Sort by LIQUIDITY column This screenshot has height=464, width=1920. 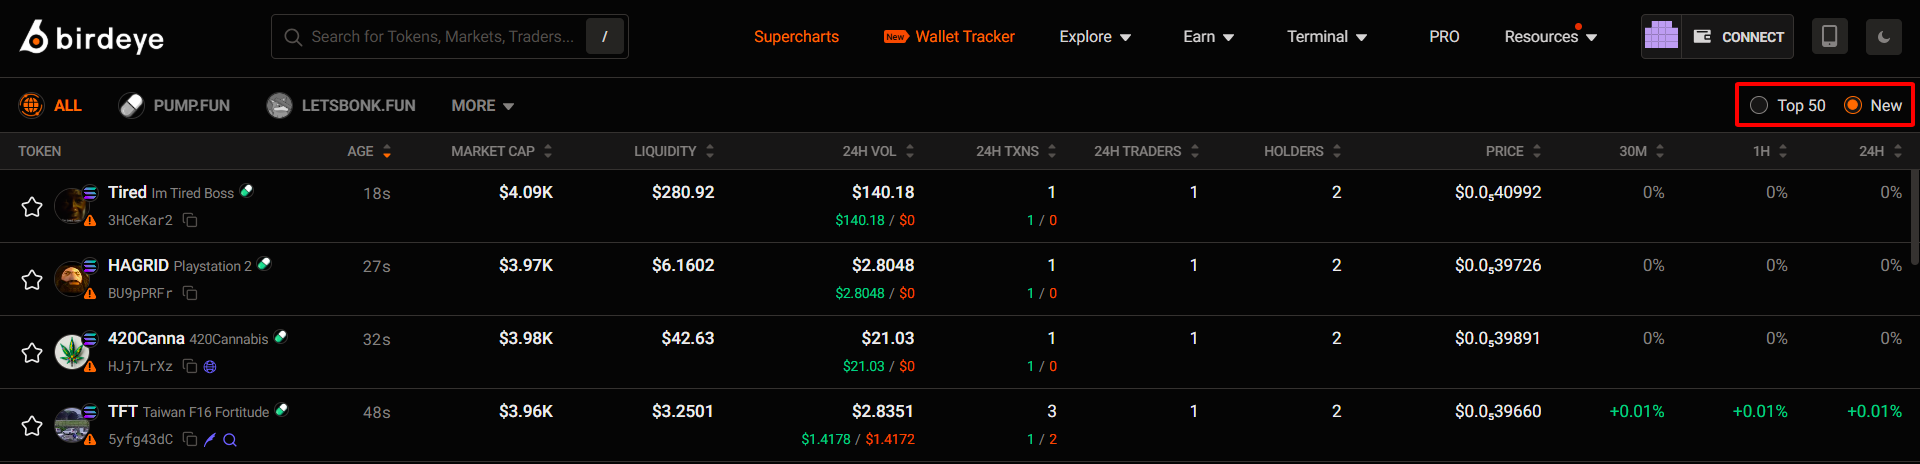(674, 151)
